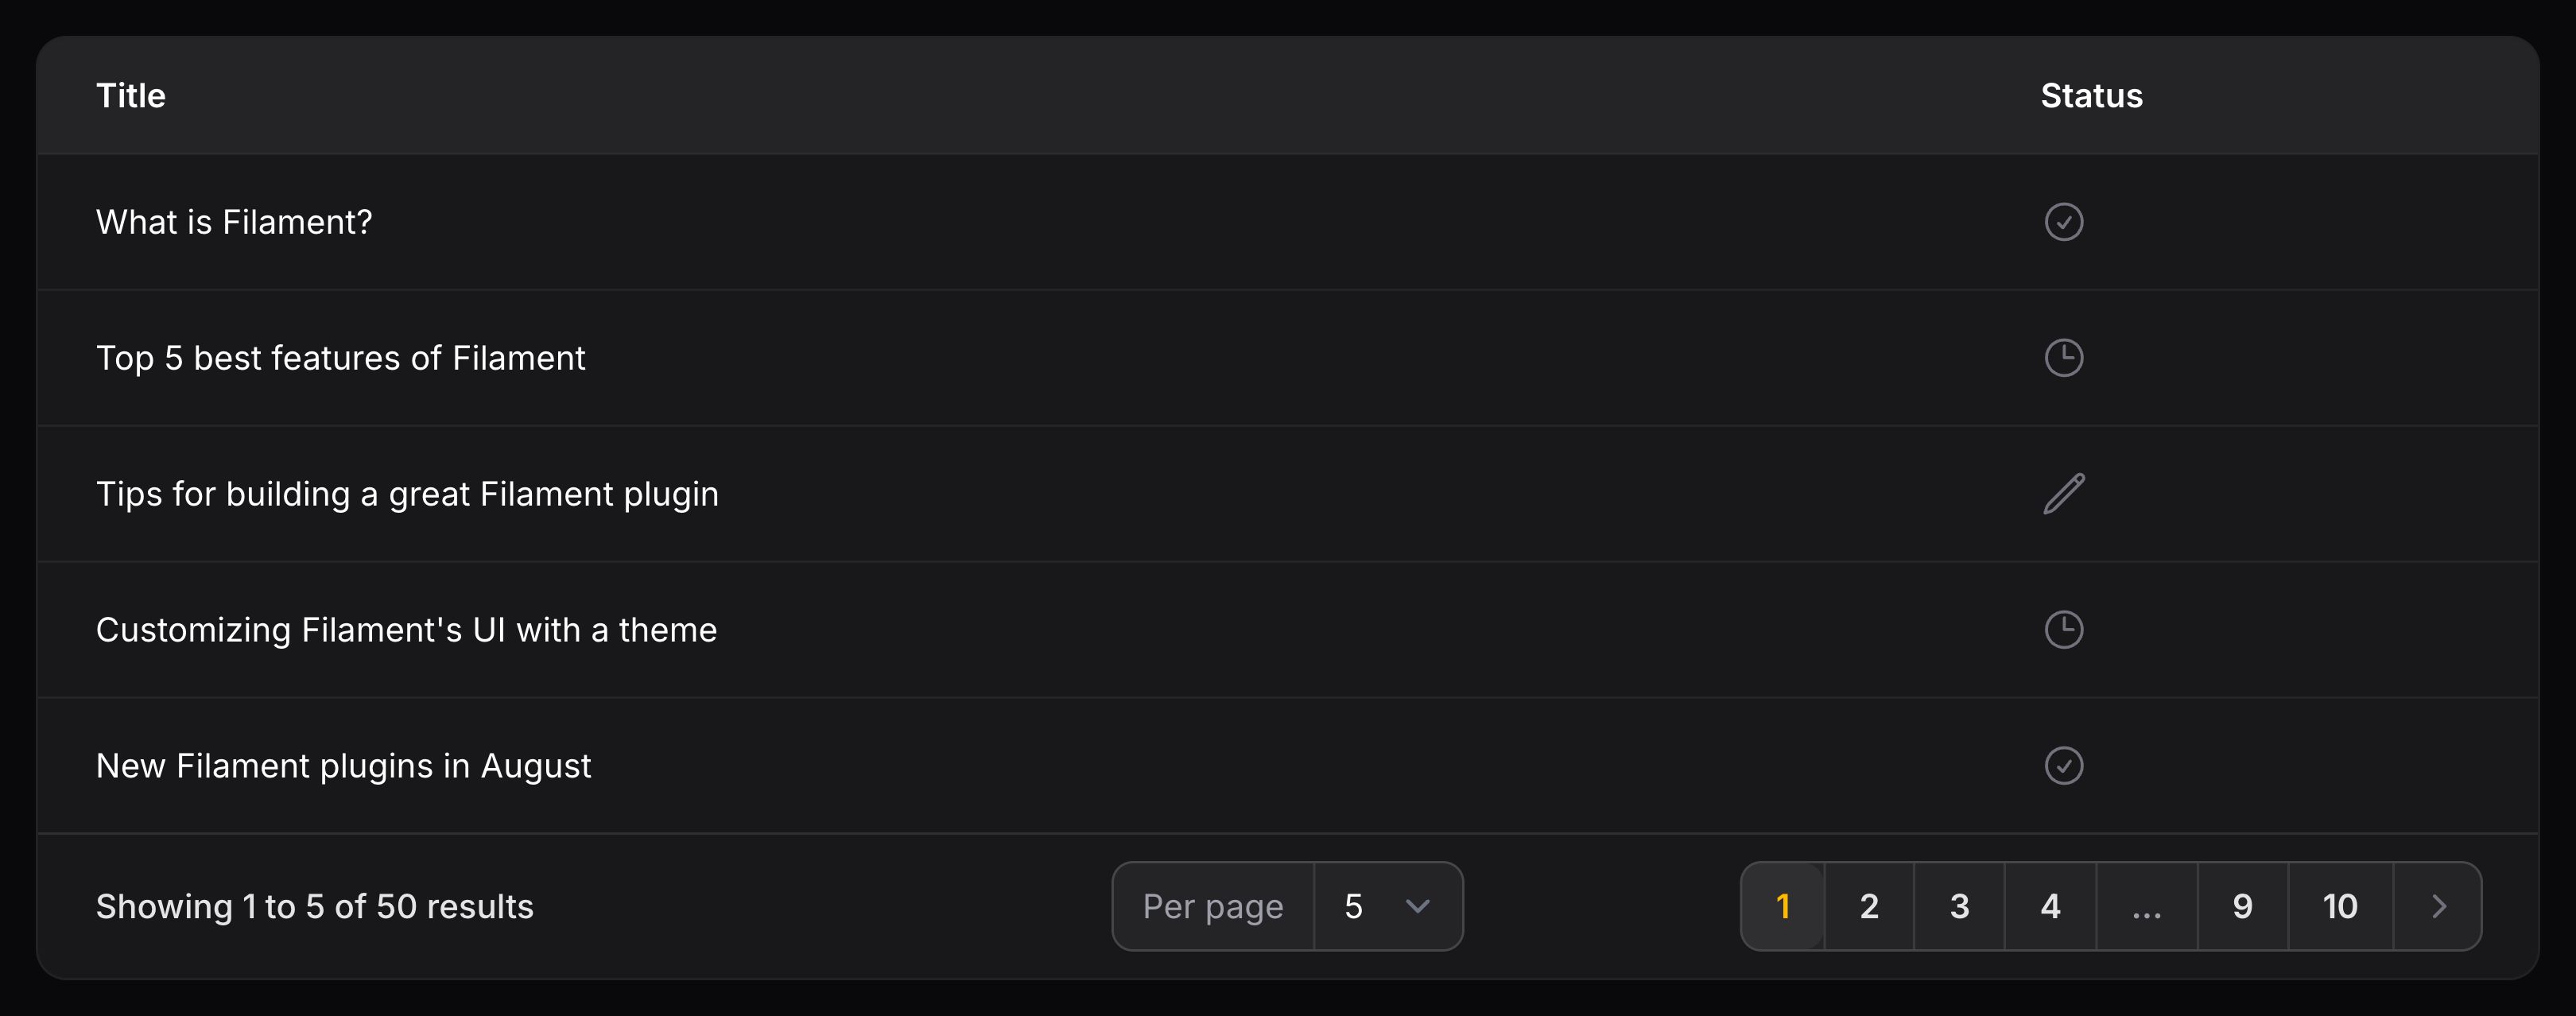Select page 3 in the pagination bar
This screenshot has width=2576, height=1016.
pos(1959,906)
